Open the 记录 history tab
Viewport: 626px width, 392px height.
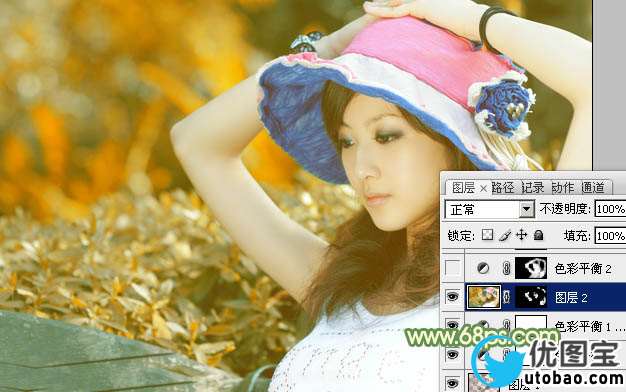pyautogui.click(x=533, y=187)
